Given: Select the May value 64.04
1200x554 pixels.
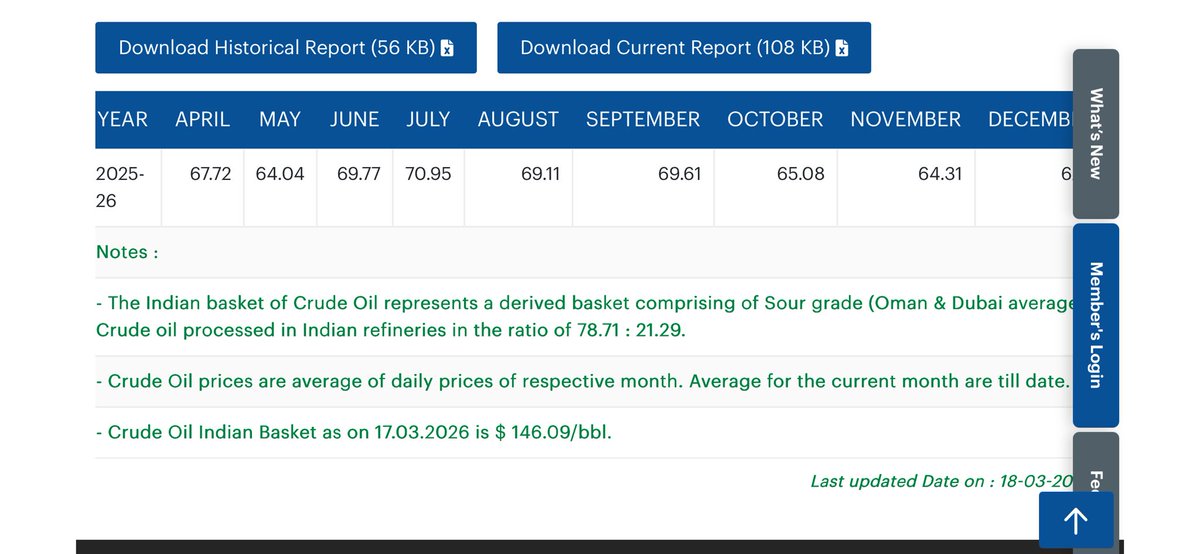Looking at the screenshot, I should point(280,174).
